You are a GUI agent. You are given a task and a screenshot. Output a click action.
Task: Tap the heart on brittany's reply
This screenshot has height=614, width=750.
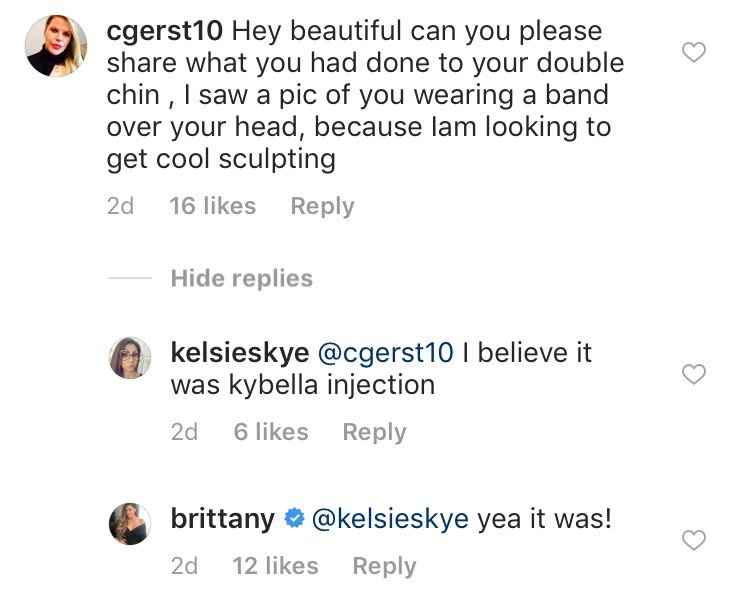click(693, 541)
